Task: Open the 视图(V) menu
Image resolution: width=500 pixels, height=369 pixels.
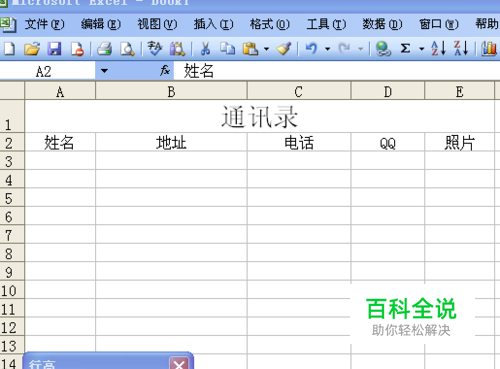Action: tap(157, 24)
